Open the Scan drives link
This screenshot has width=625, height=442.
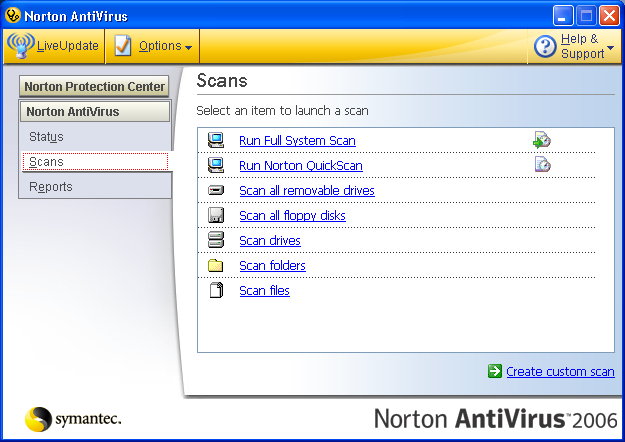[270, 240]
